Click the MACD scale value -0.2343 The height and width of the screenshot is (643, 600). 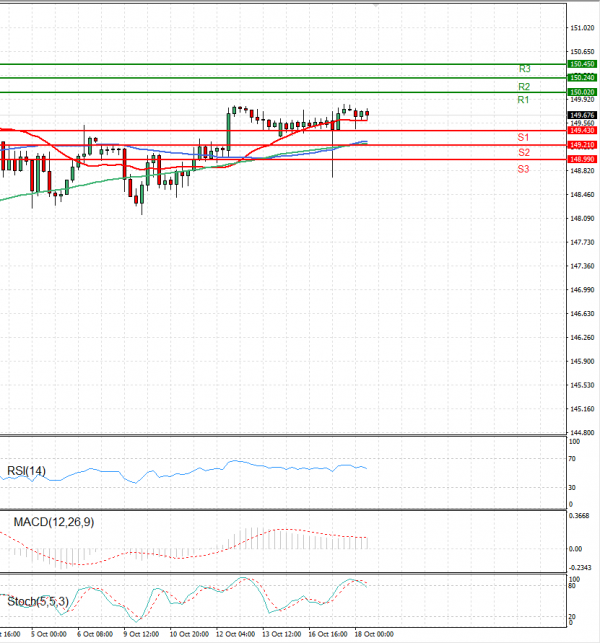click(580, 568)
